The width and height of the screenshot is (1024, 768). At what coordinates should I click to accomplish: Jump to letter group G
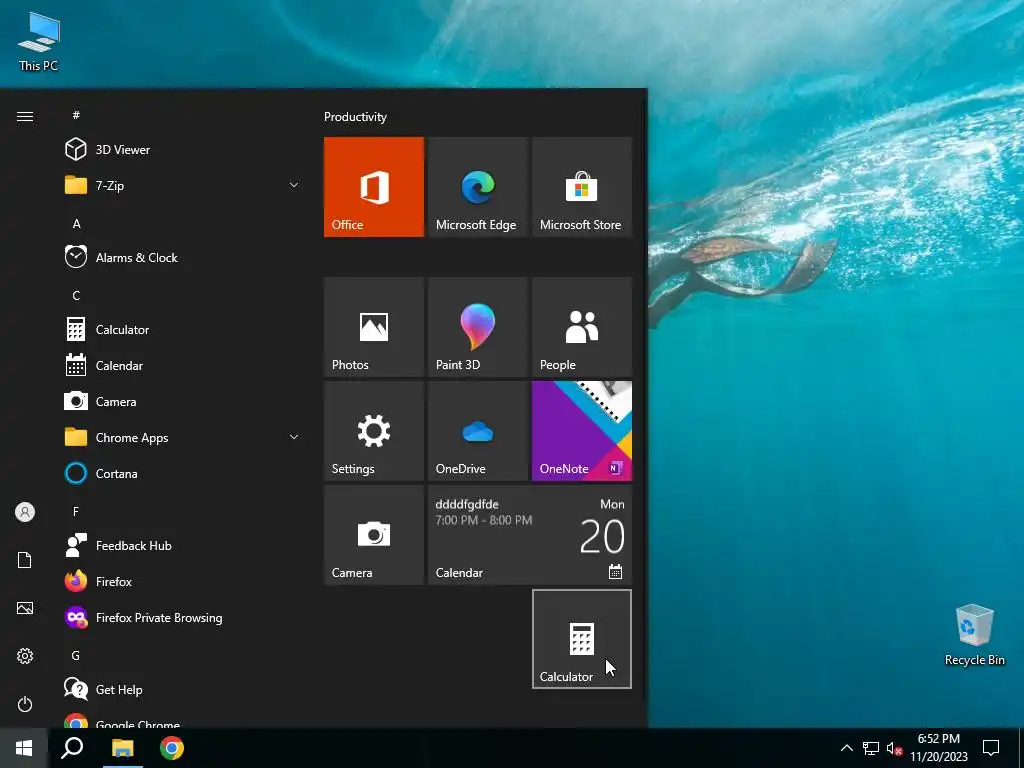click(x=76, y=655)
